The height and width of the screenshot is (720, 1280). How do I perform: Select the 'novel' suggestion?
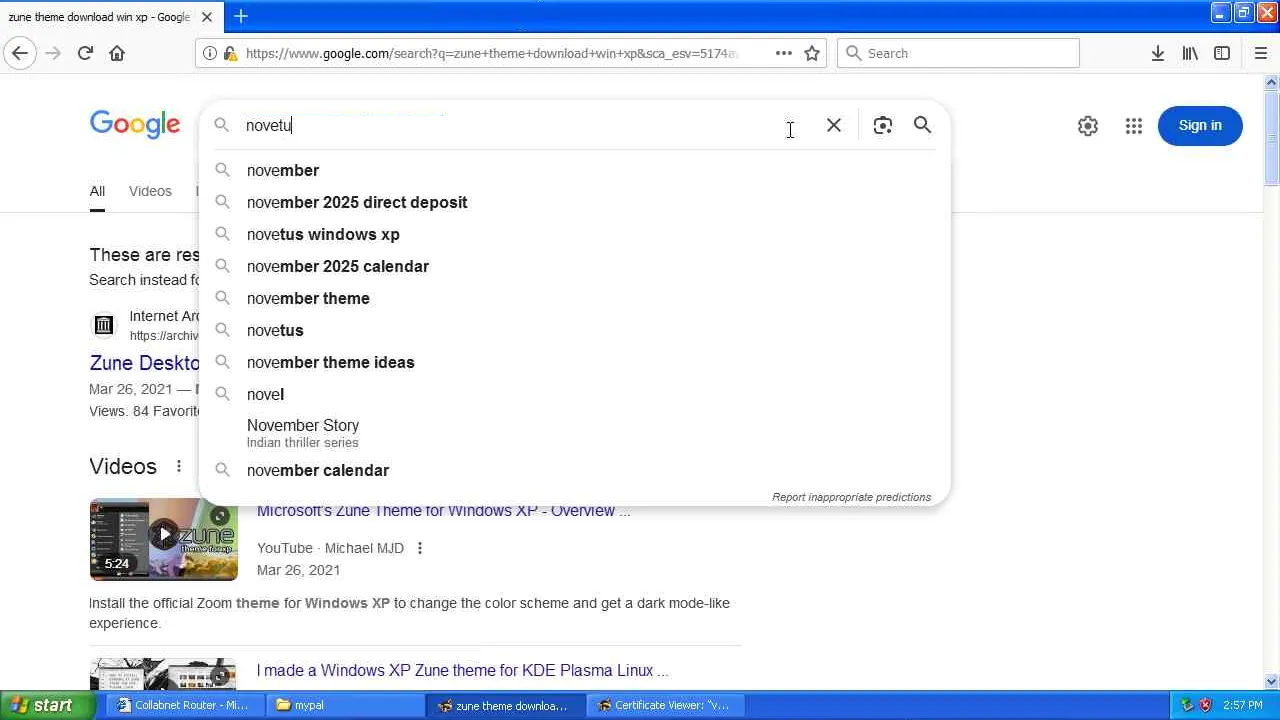(575, 394)
